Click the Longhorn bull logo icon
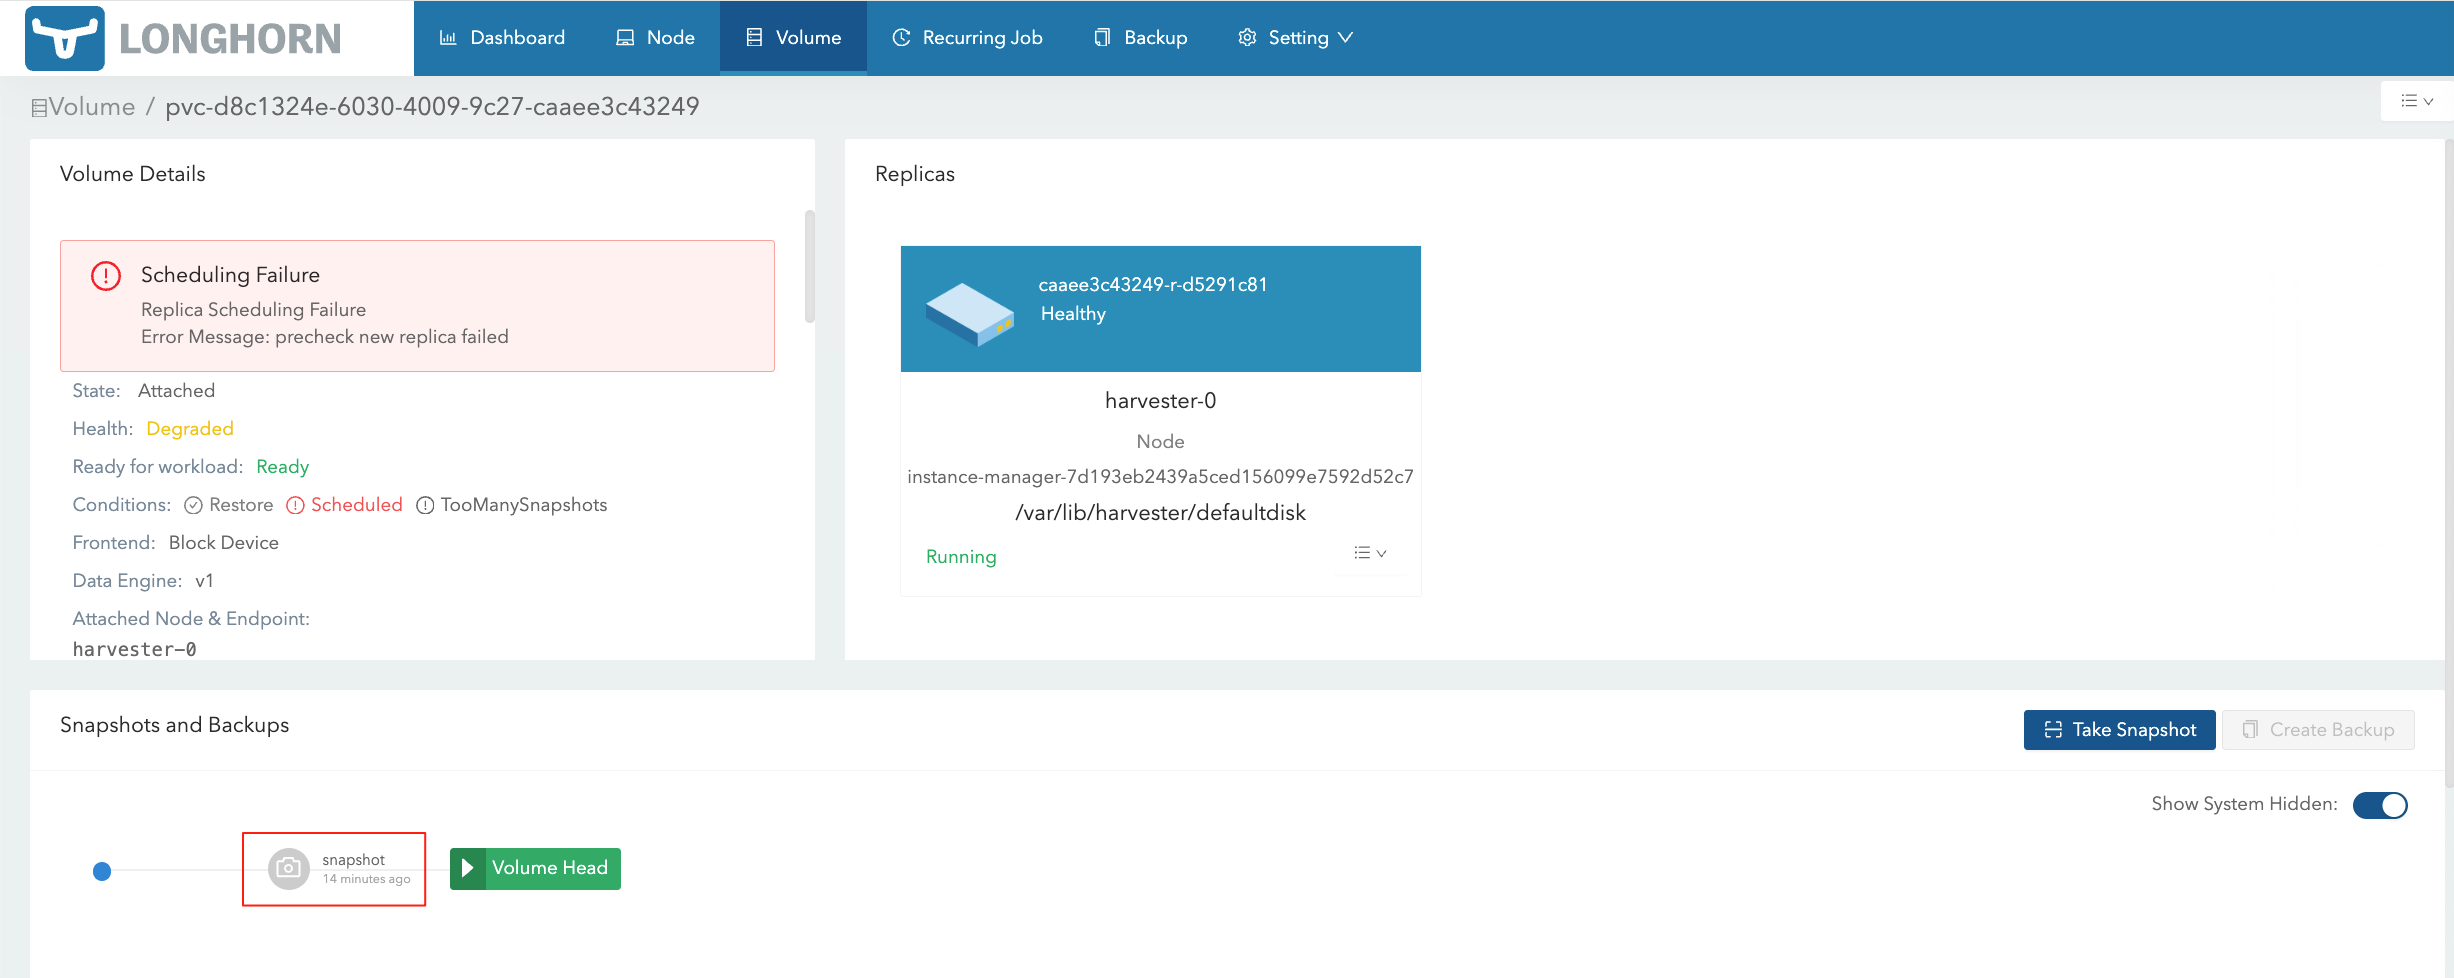Screen dimensions: 2454x978 click(x=65, y=39)
